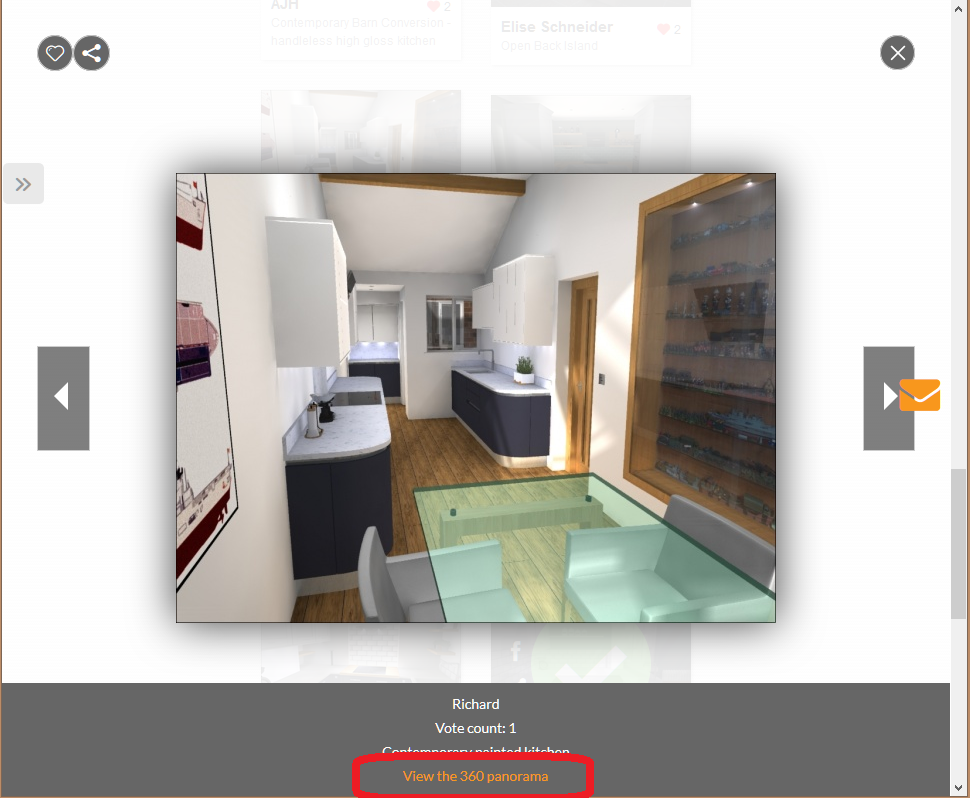Go to previous image with left arrow
970x798 pixels.
63,398
